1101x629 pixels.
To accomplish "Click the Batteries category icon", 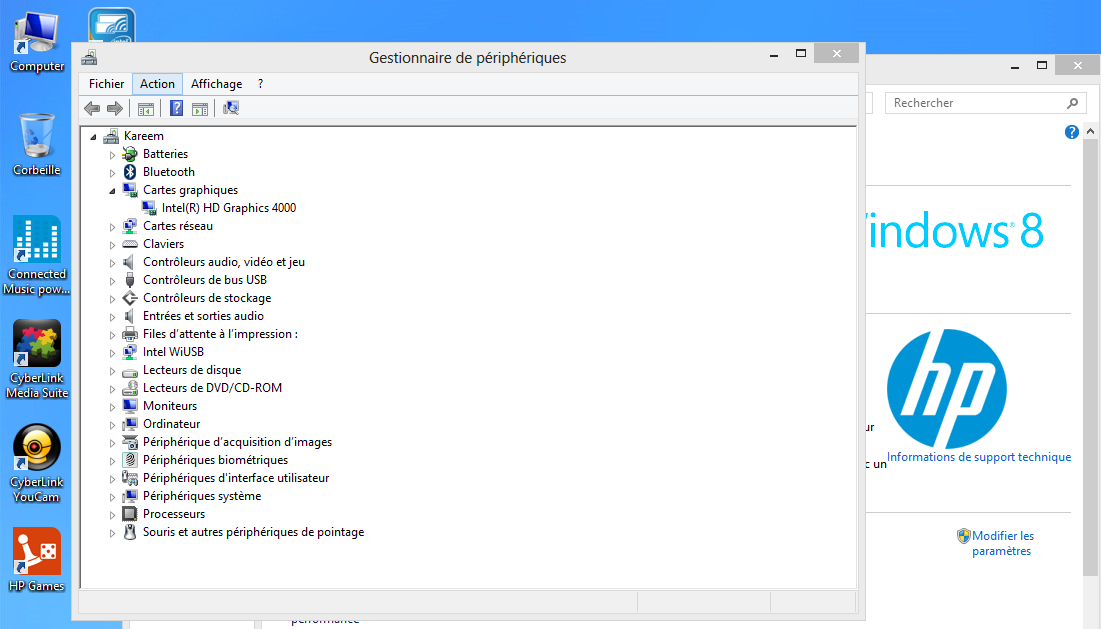I will click(x=130, y=154).
